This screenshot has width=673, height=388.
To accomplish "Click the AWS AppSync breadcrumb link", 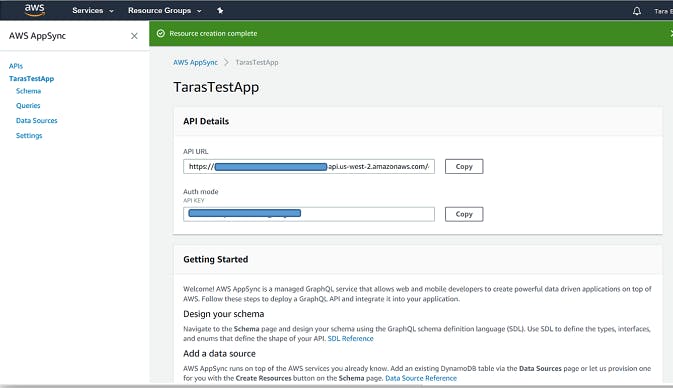I will pyautogui.click(x=195, y=62).
